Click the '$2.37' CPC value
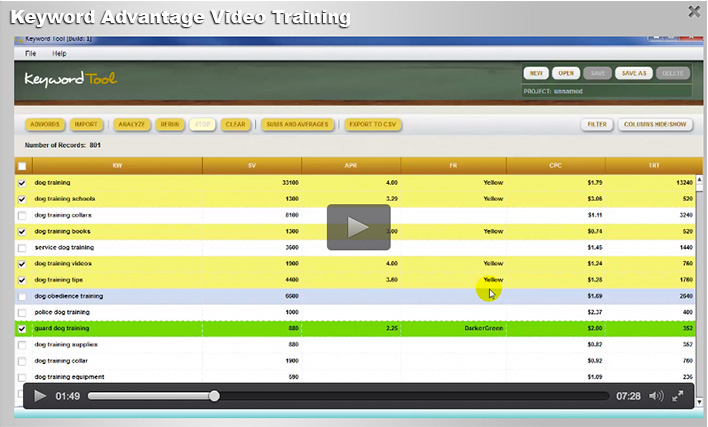This screenshot has height=427, width=708. pyautogui.click(x=595, y=312)
